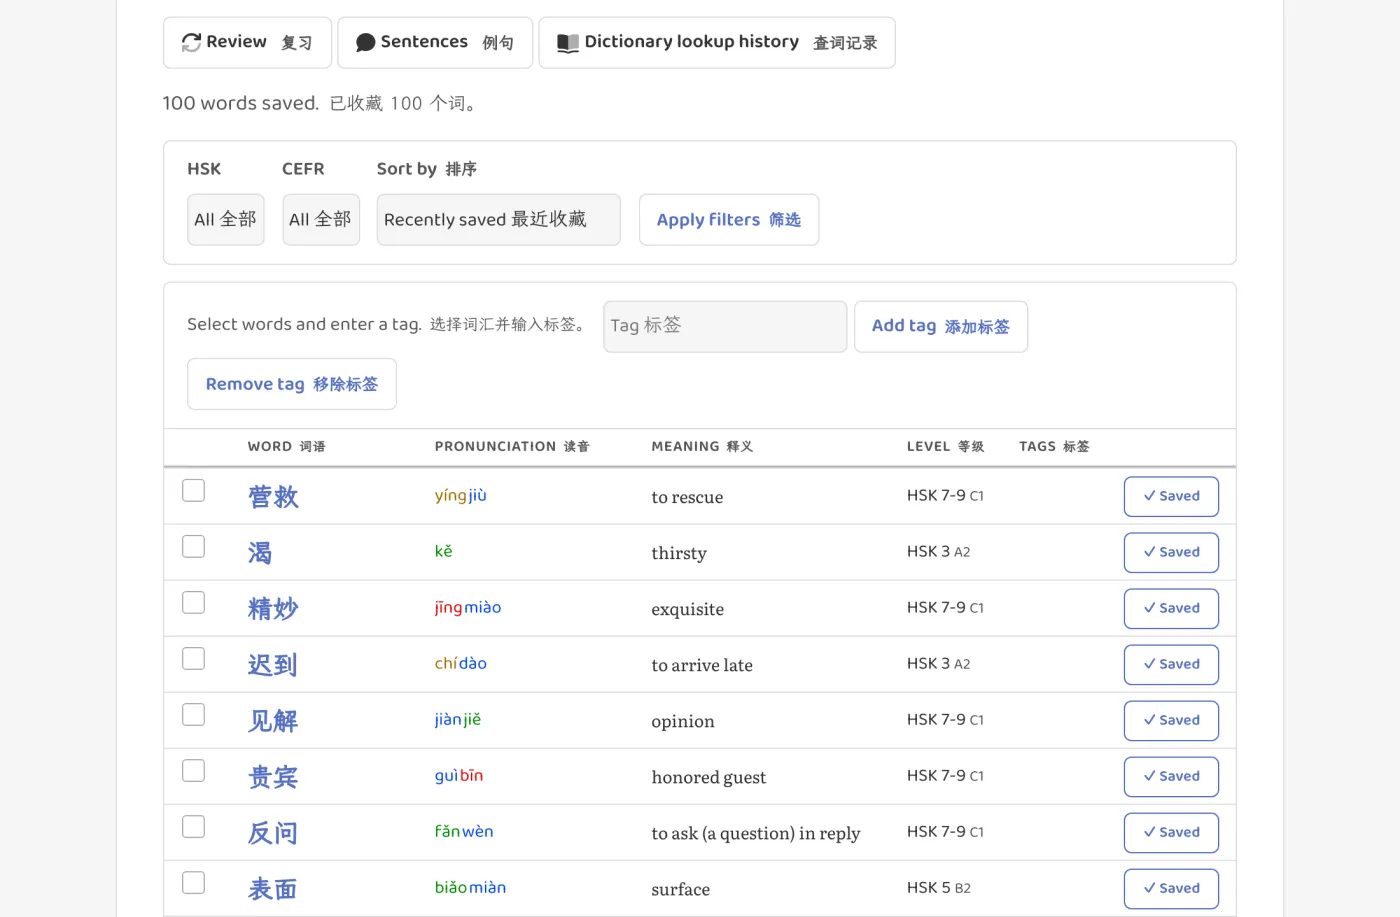Open the word 营救
The height and width of the screenshot is (917, 1400).
pyautogui.click(x=273, y=497)
